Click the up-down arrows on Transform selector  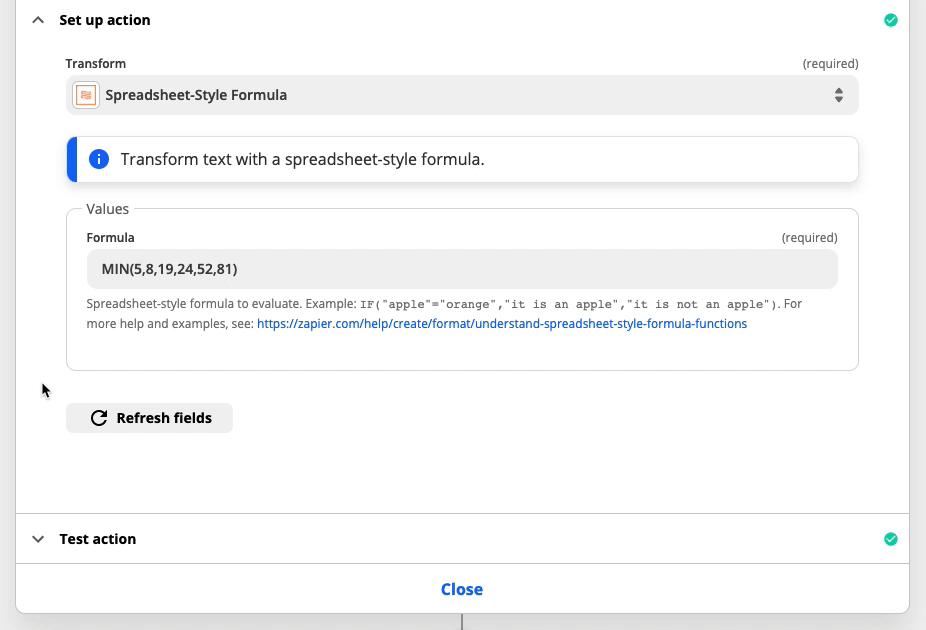[839, 95]
